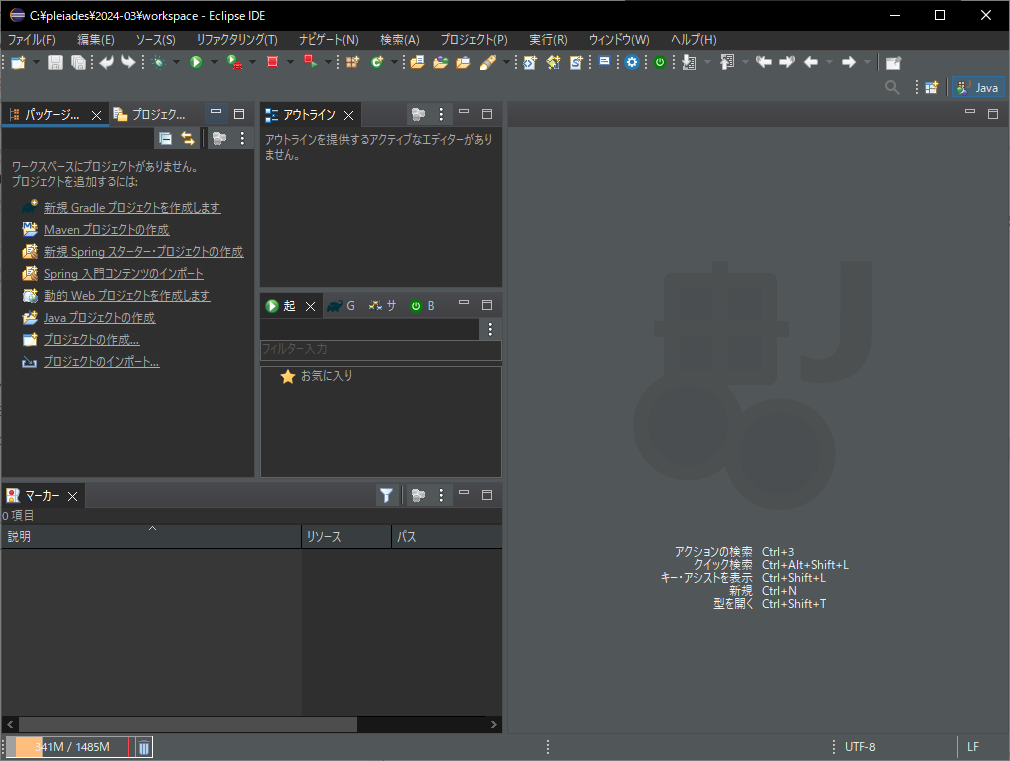Open the リファクタリング(T) menu
This screenshot has width=1010, height=761.
pyautogui.click(x=237, y=40)
